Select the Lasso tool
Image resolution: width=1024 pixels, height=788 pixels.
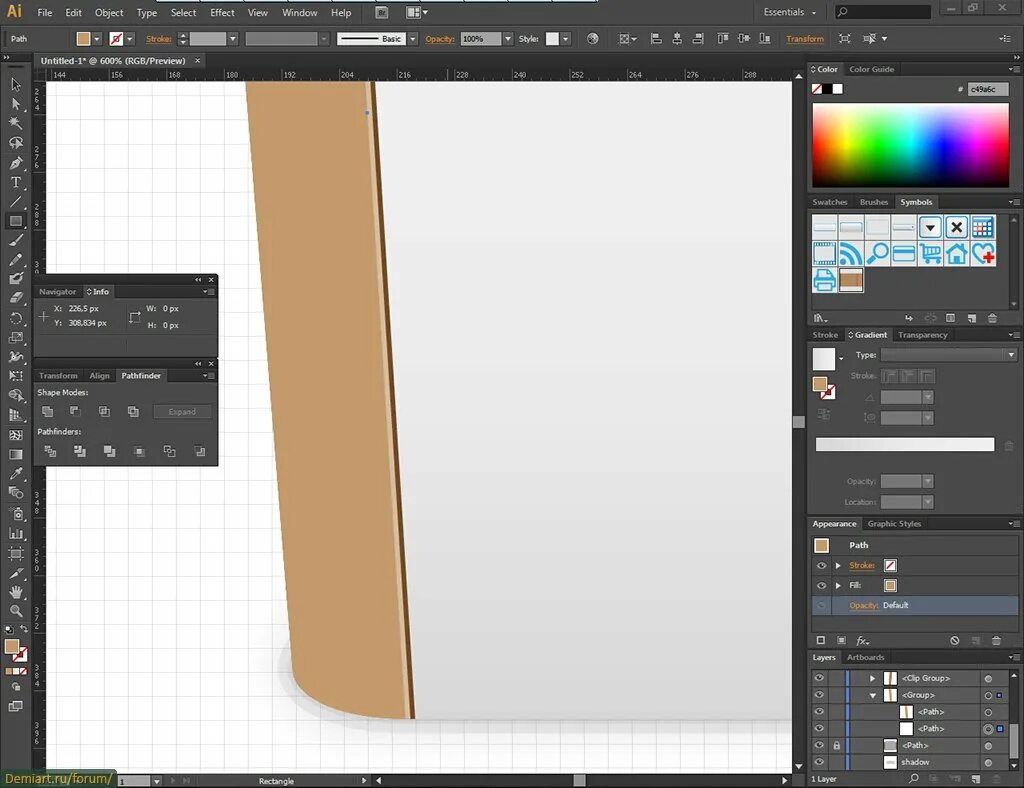click(x=16, y=143)
